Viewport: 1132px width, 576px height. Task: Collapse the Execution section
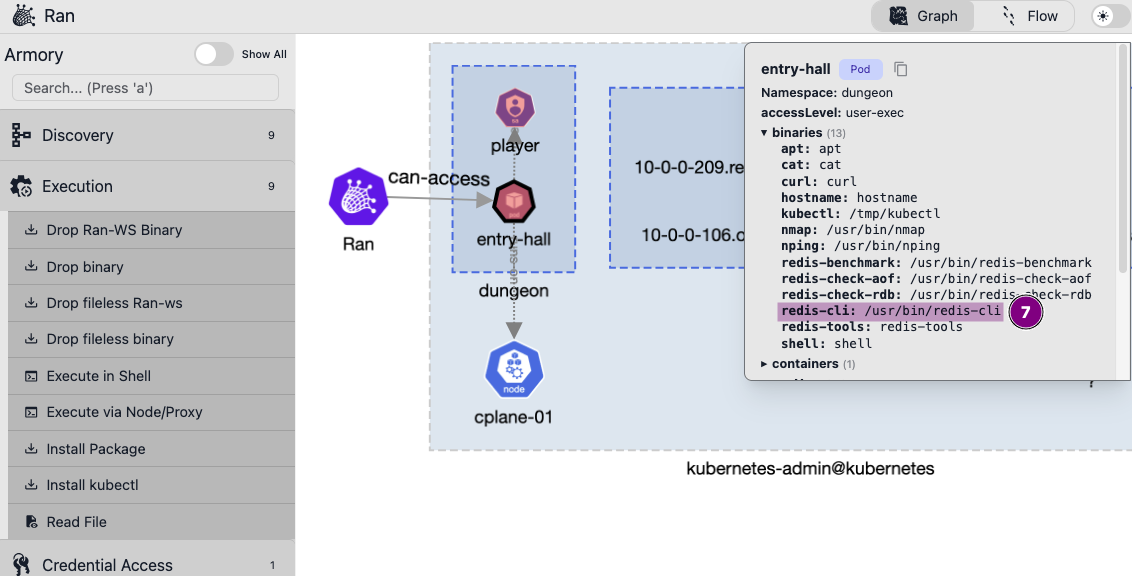click(x=147, y=186)
